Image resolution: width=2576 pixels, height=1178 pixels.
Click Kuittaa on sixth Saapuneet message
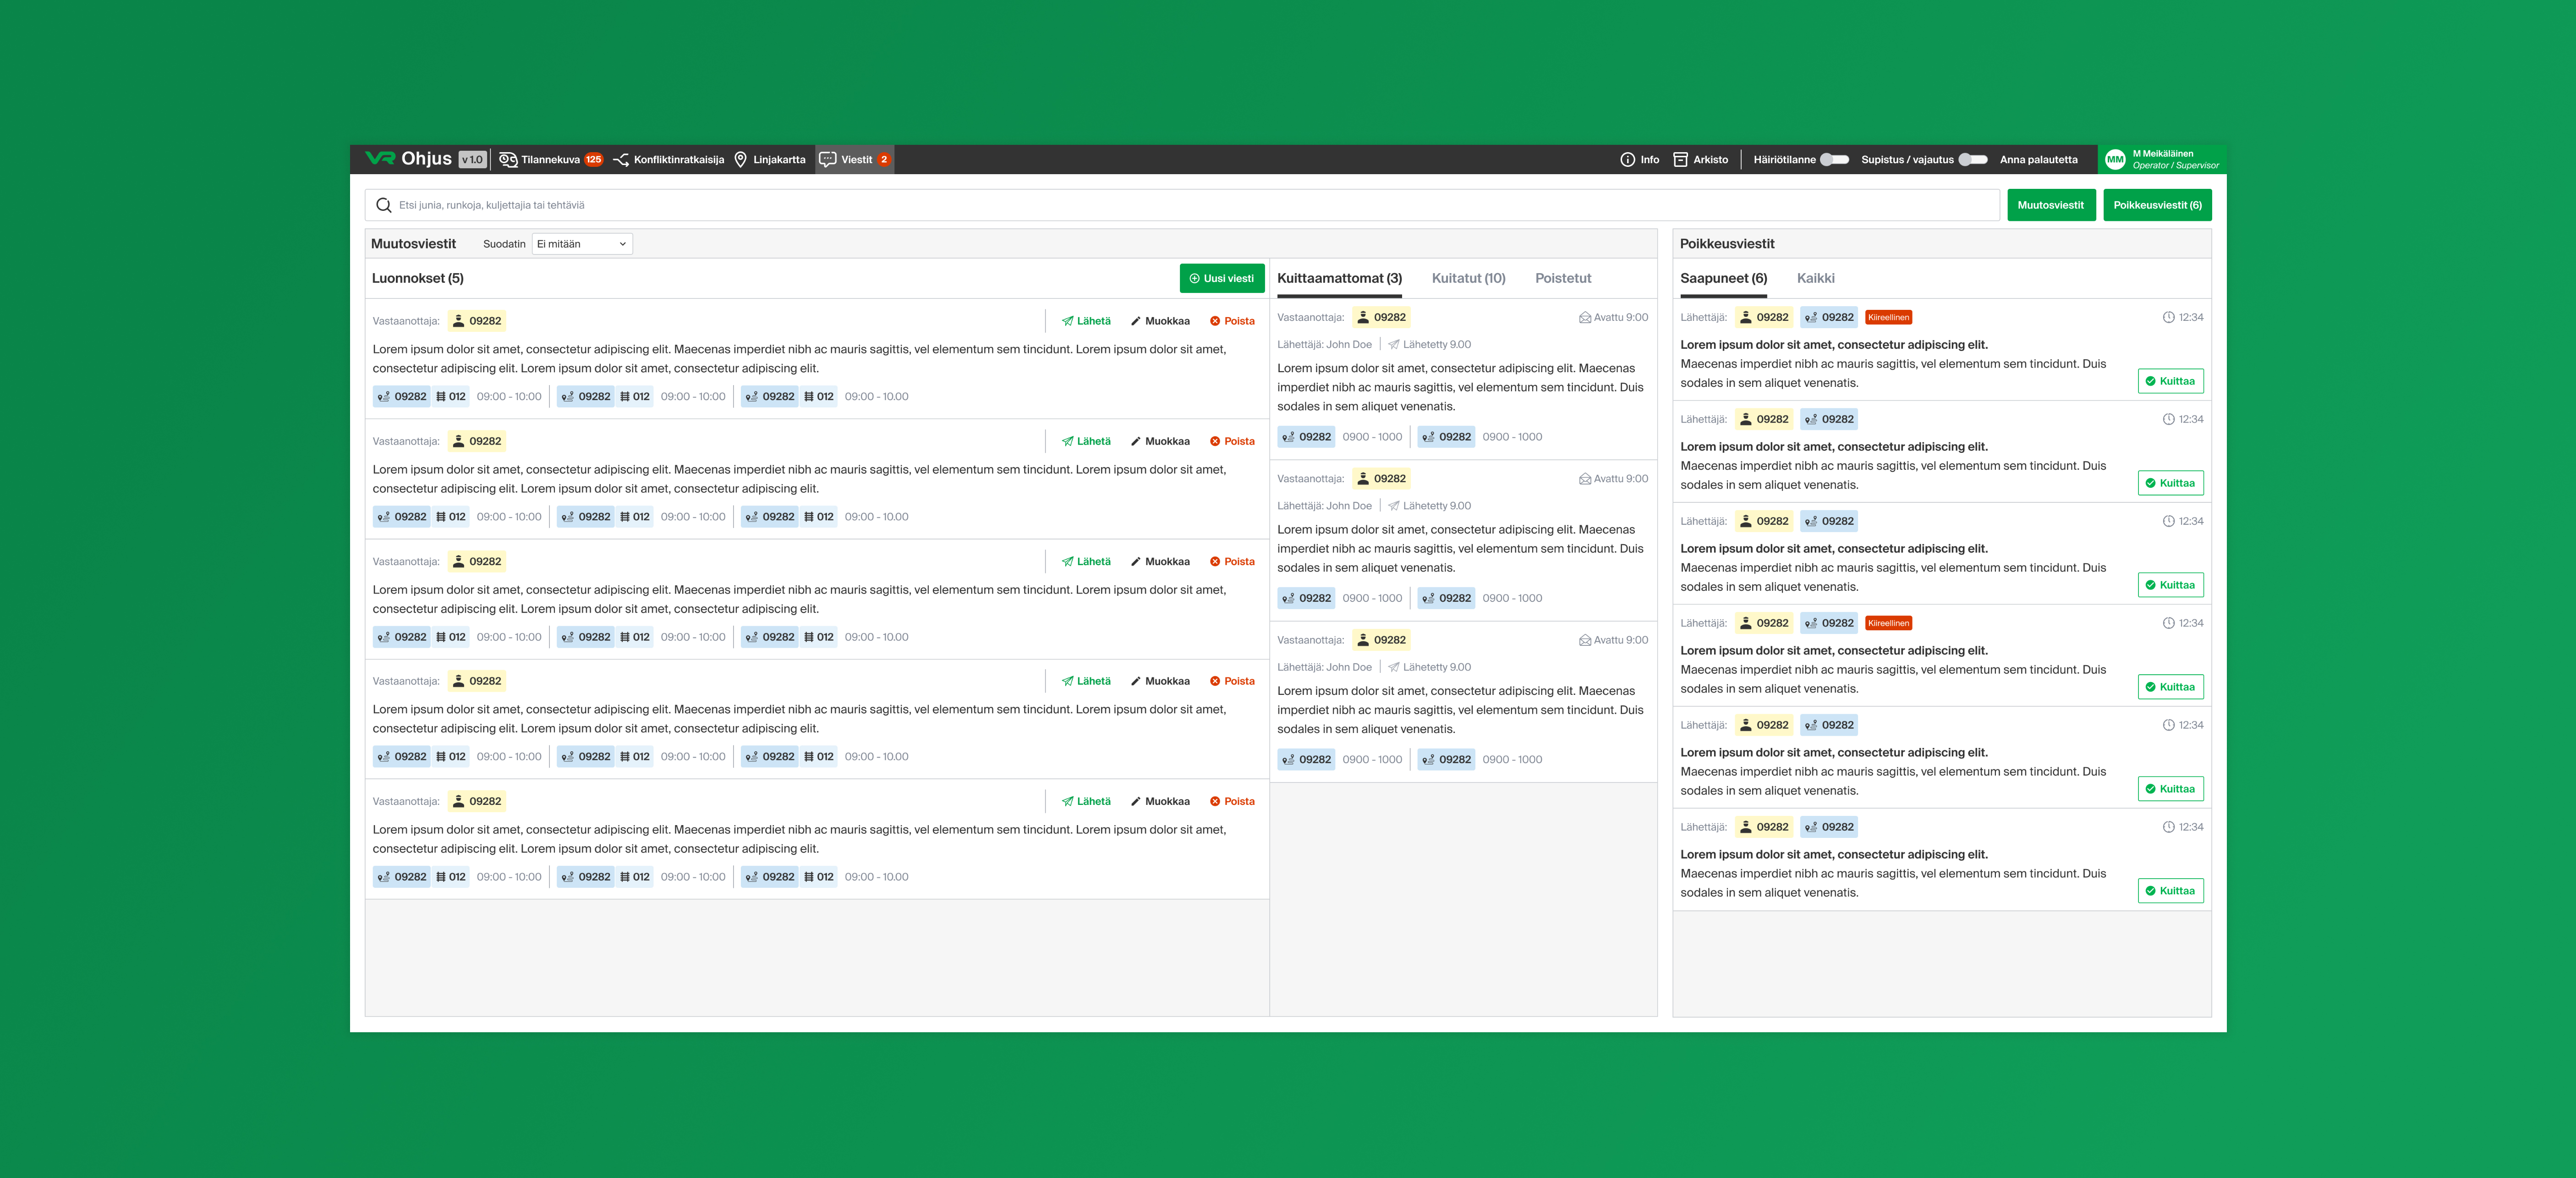(x=2170, y=891)
